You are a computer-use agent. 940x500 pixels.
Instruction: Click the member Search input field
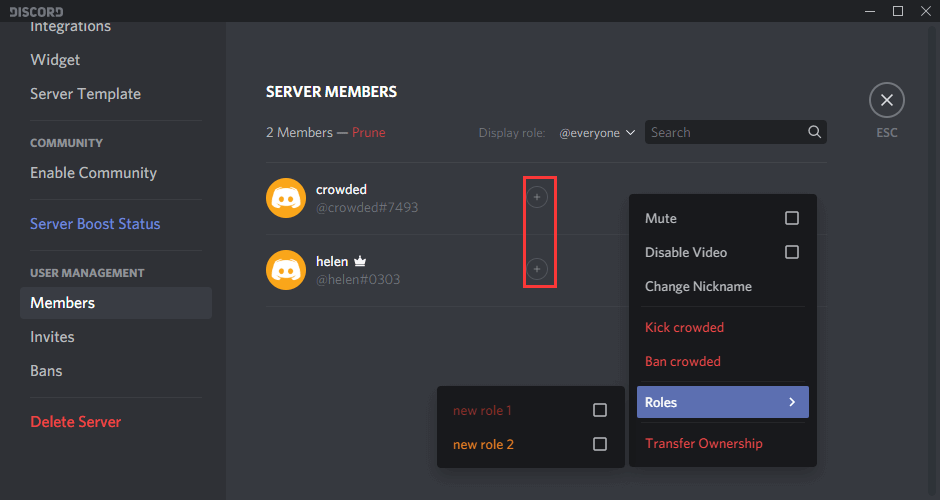tap(725, 132)
